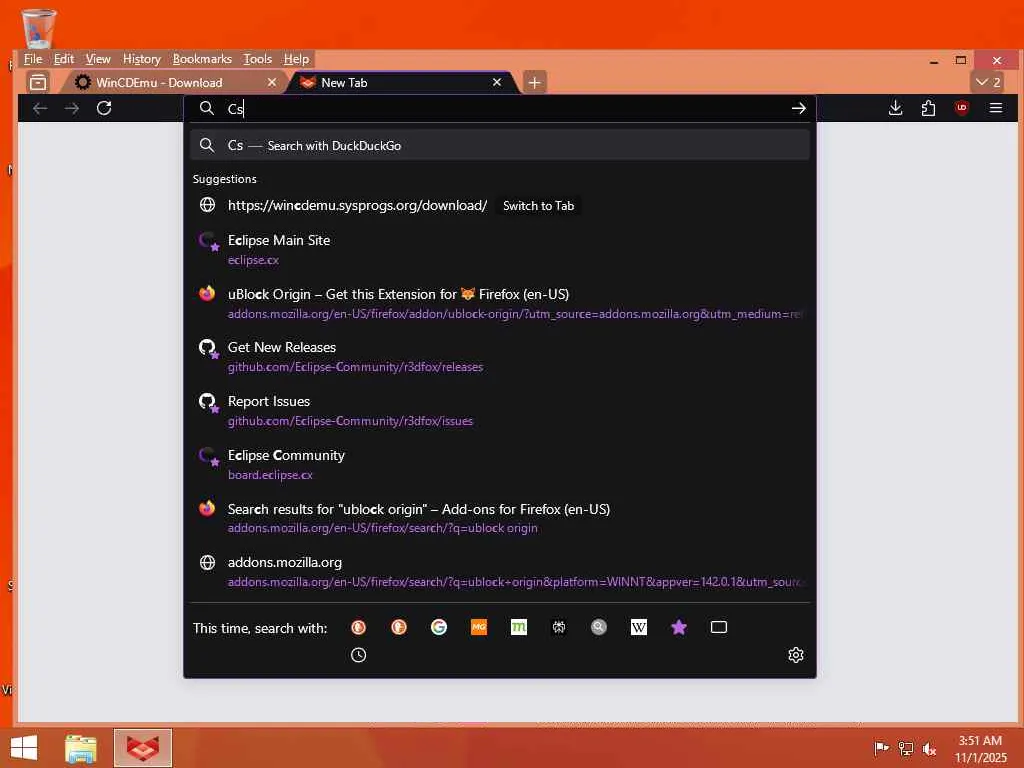1024x768 pixels.
Task: Reload the page with the refresh icon
Action: click(104, 108)
